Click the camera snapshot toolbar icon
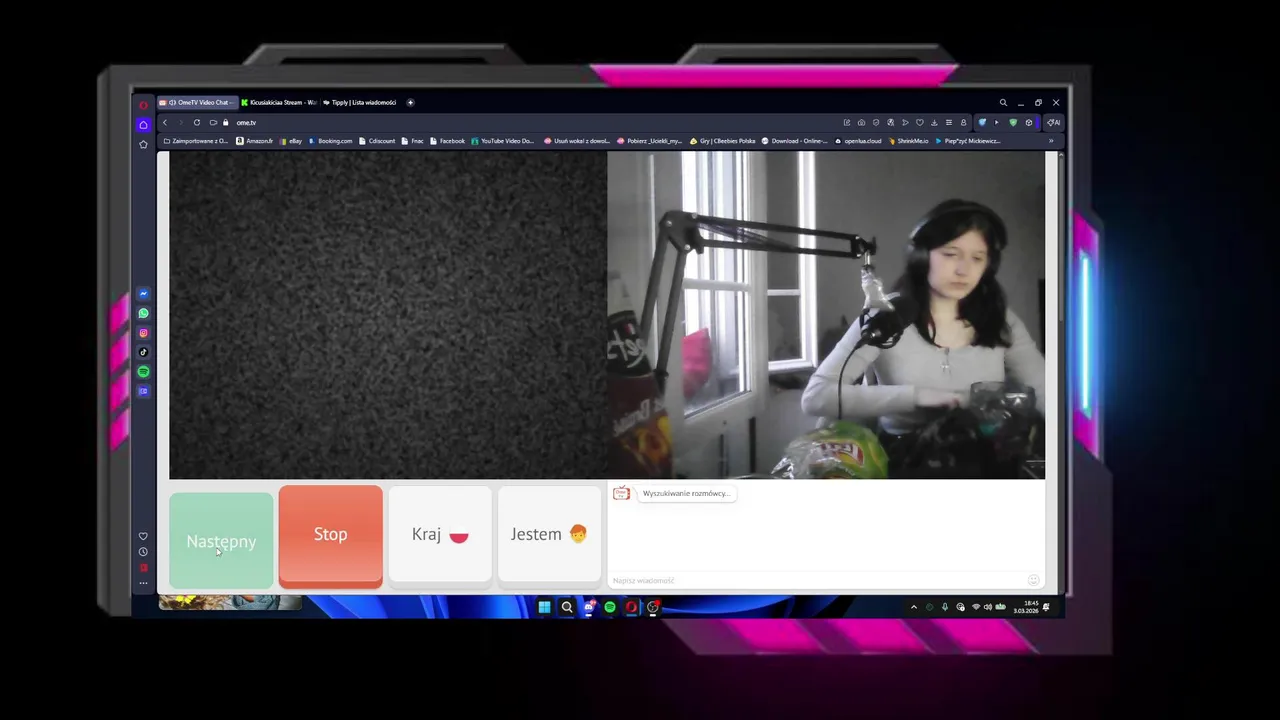The width and height of the screenshot is (1280, 720). tap(861, 122)
